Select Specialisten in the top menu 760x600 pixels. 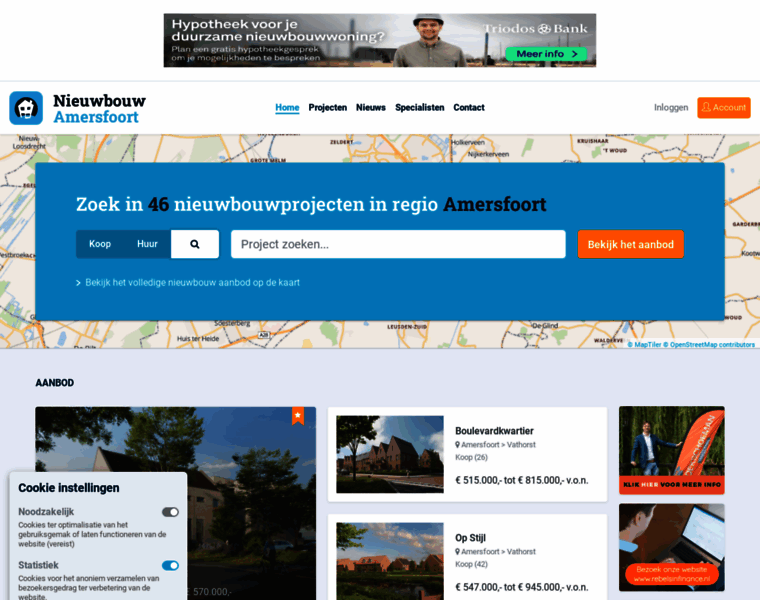tap(420, 108)
